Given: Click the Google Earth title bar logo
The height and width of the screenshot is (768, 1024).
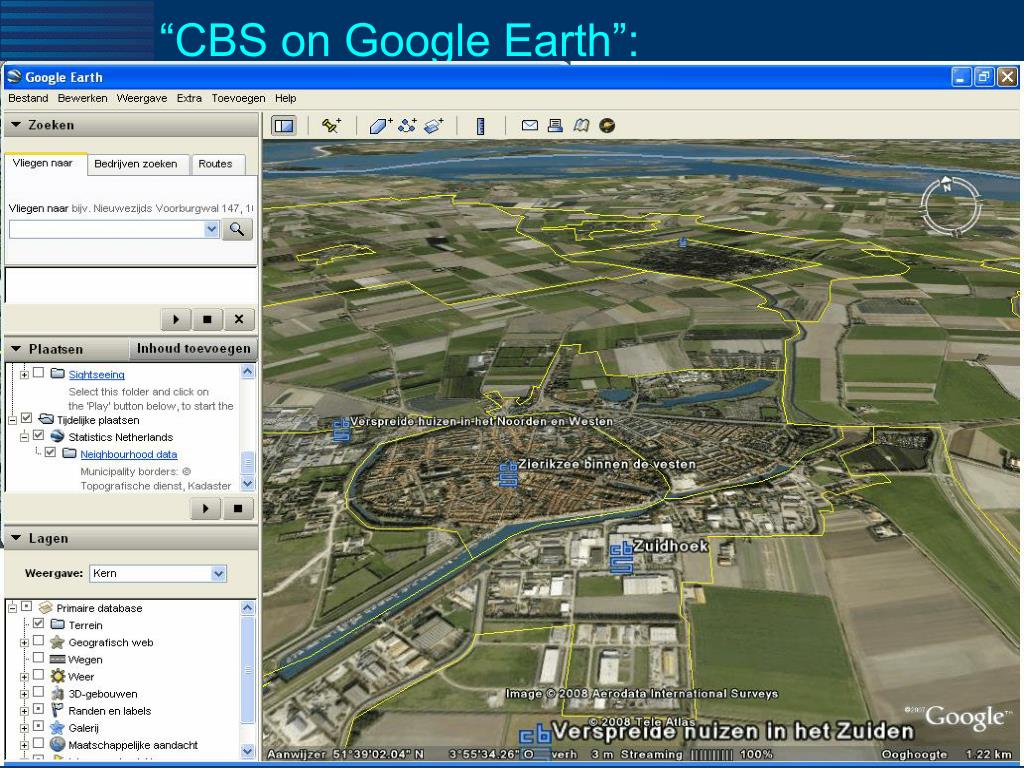Looking at the screenshot, I should 14,76.
